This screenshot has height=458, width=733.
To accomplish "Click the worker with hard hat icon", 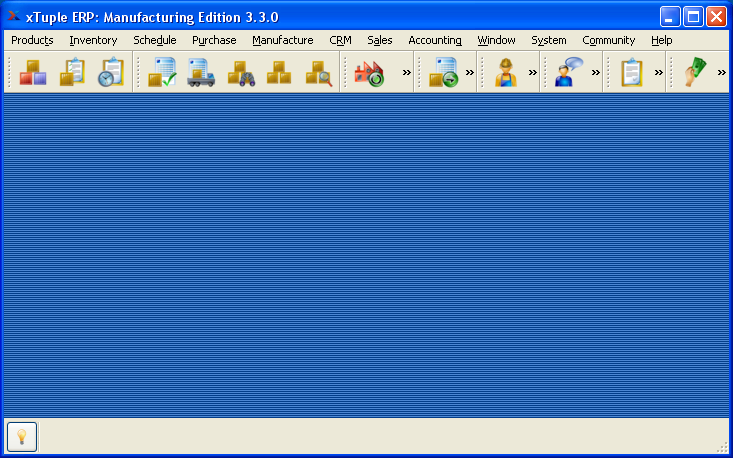I will [x=506, y=72].
